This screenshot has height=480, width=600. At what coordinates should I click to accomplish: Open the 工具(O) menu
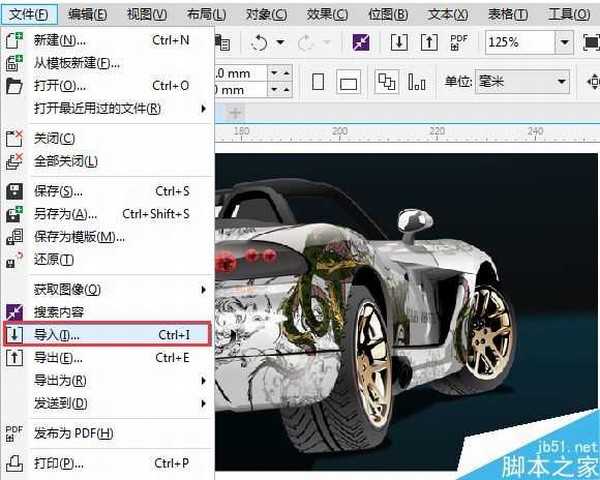tap(569, 15)
